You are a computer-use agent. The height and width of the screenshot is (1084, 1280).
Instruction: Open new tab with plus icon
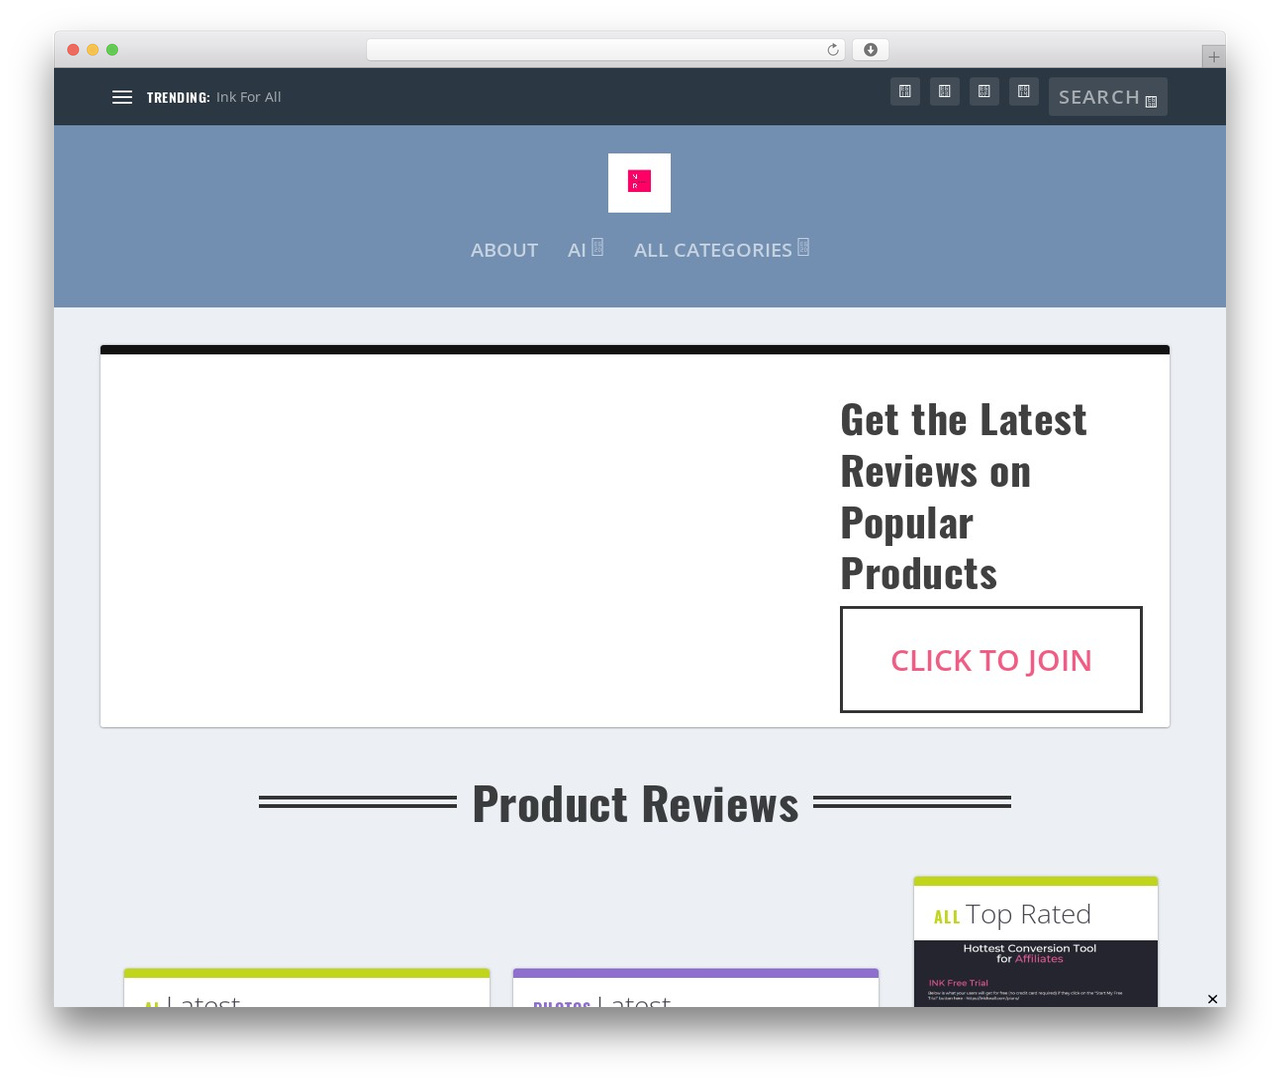pos(1213,57)
